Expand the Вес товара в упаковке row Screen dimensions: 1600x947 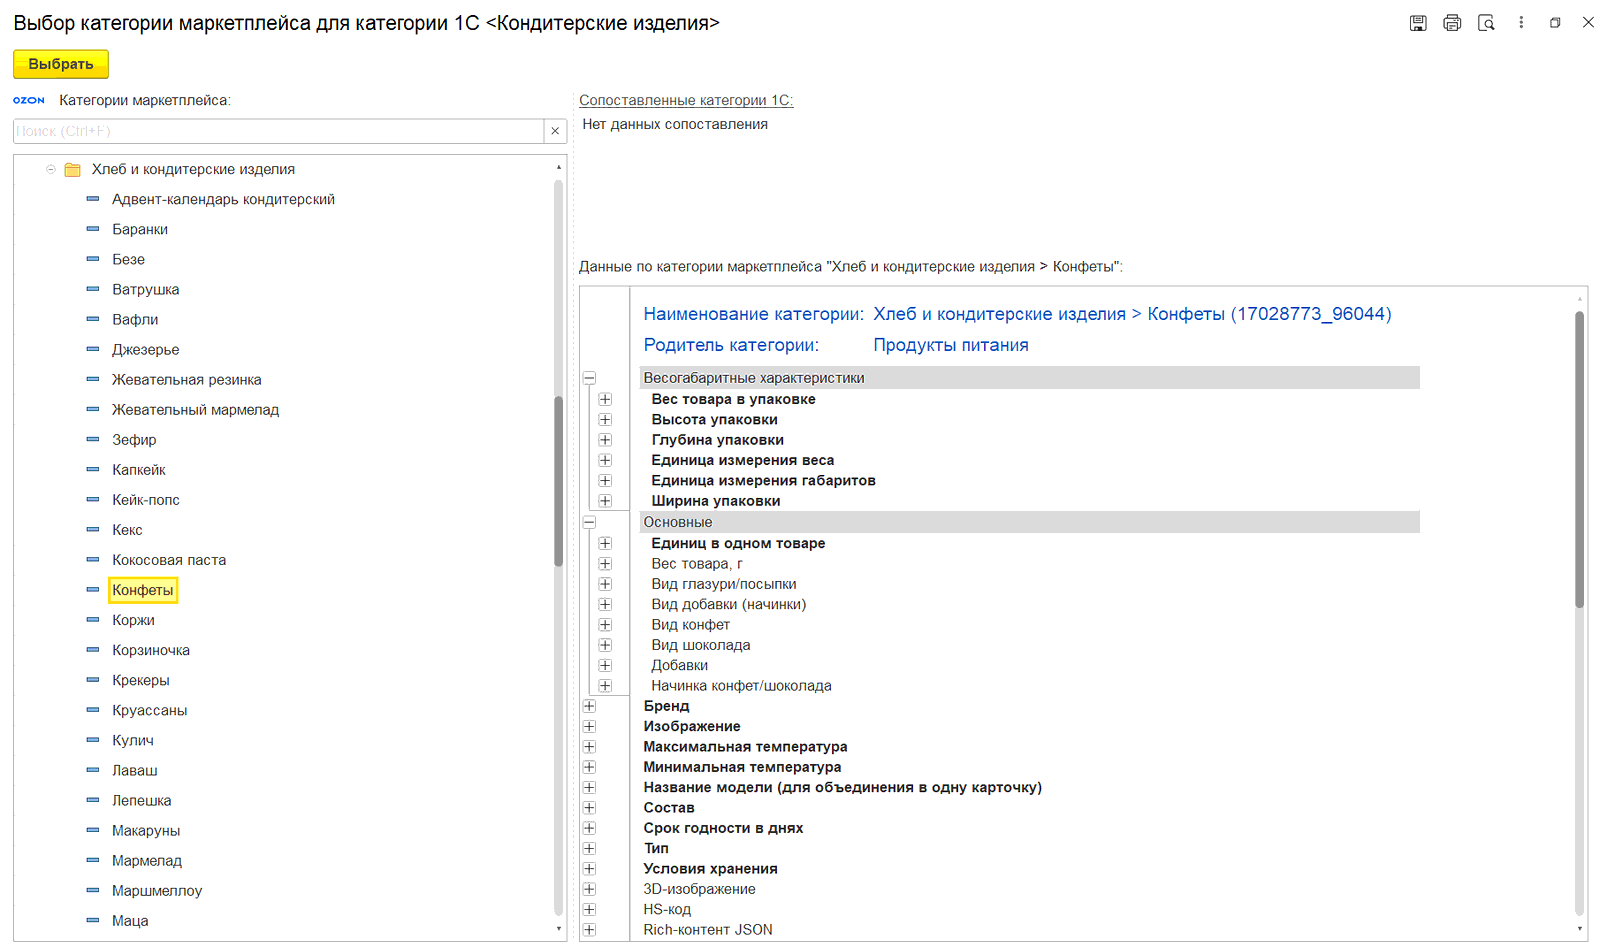pyautogui.click(x=605, y=399)
